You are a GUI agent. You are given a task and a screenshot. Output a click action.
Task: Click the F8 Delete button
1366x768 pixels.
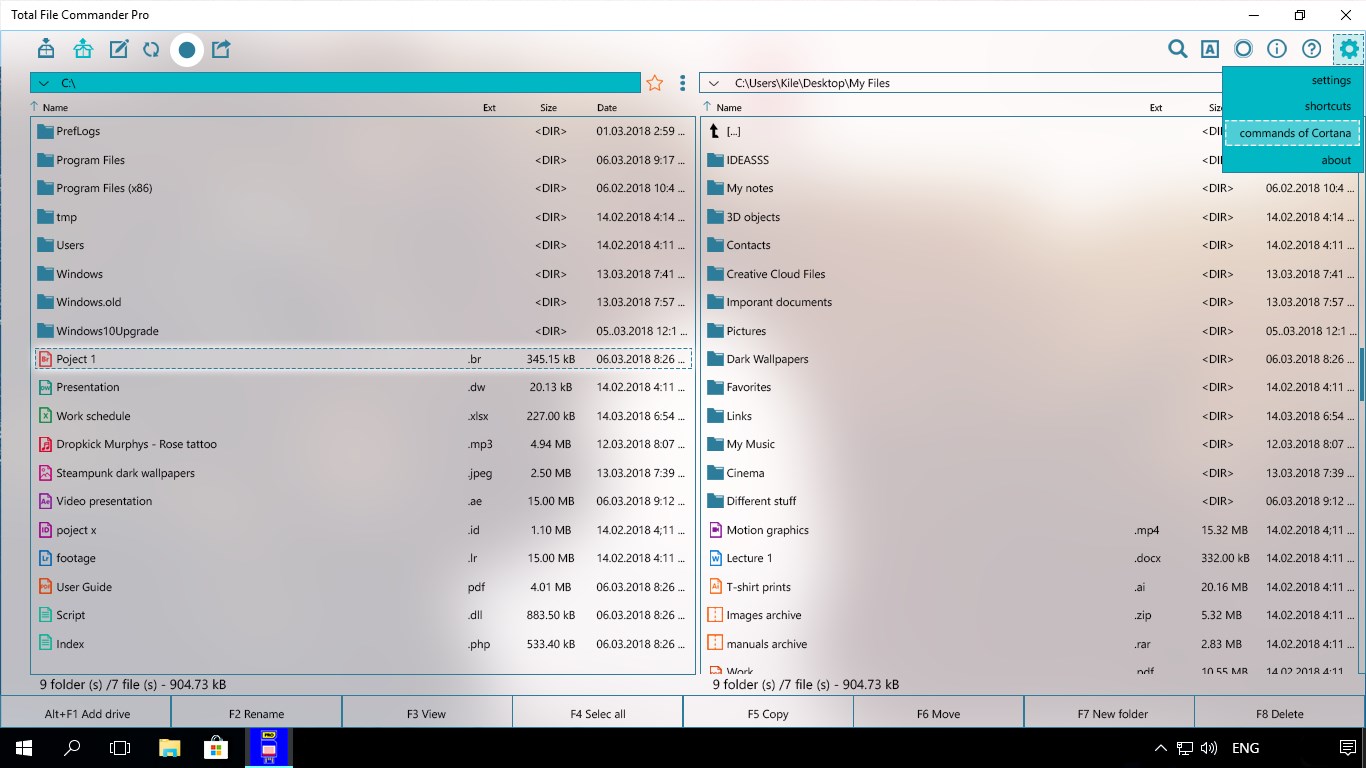(1280, 713)
